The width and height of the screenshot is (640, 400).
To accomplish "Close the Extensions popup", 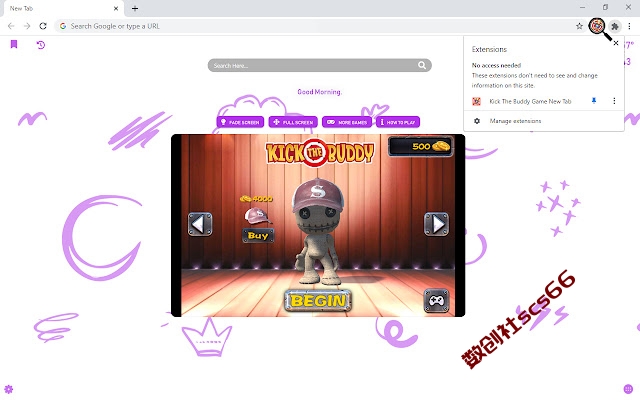I will 616,43.
